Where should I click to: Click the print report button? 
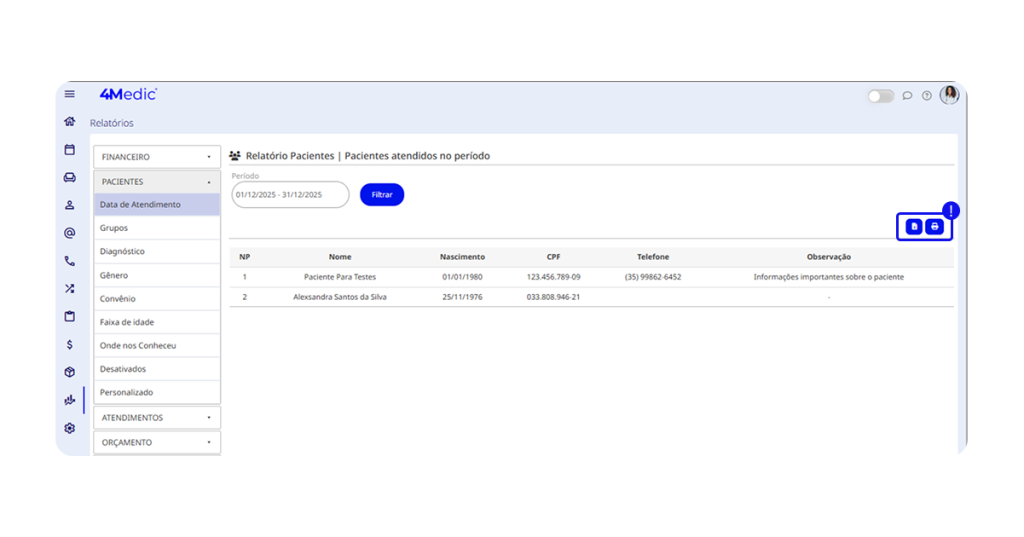(935, 227)
